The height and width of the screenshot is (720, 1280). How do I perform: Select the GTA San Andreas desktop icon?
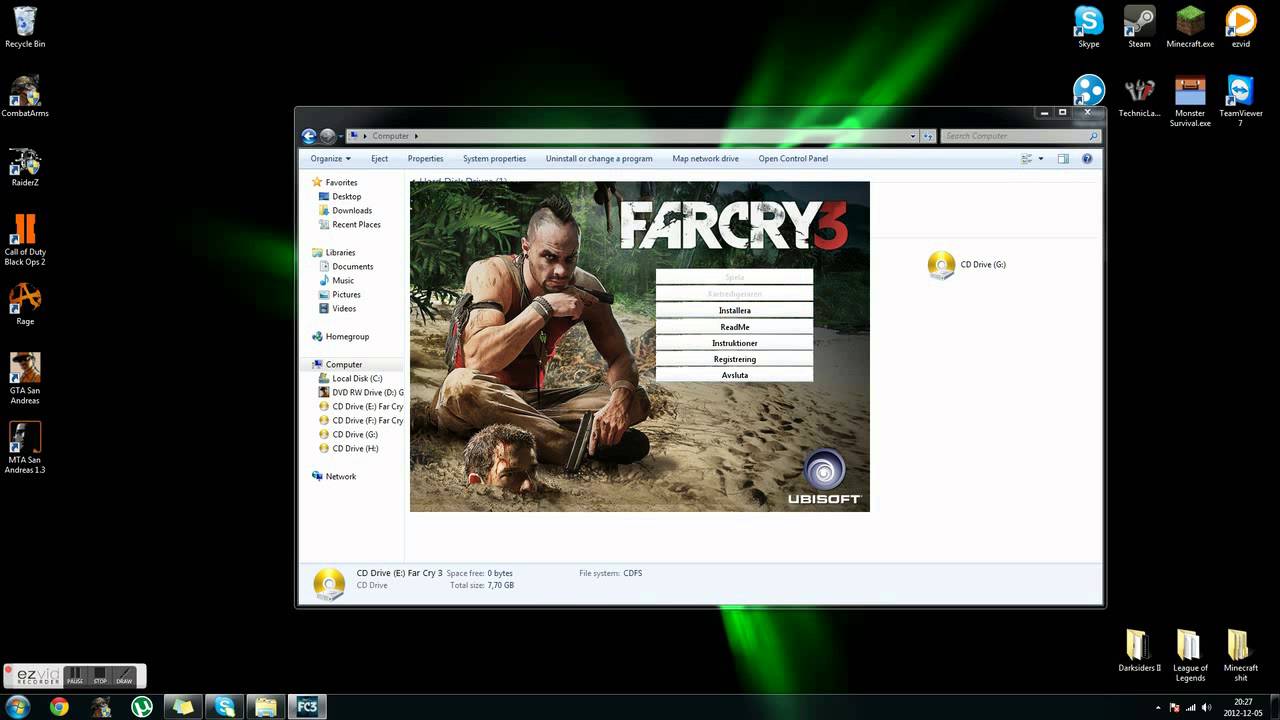[x=25, y=378]
